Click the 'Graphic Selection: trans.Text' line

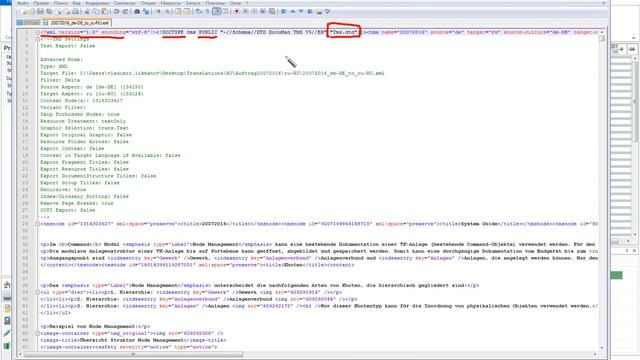click(x=84, y=128)
